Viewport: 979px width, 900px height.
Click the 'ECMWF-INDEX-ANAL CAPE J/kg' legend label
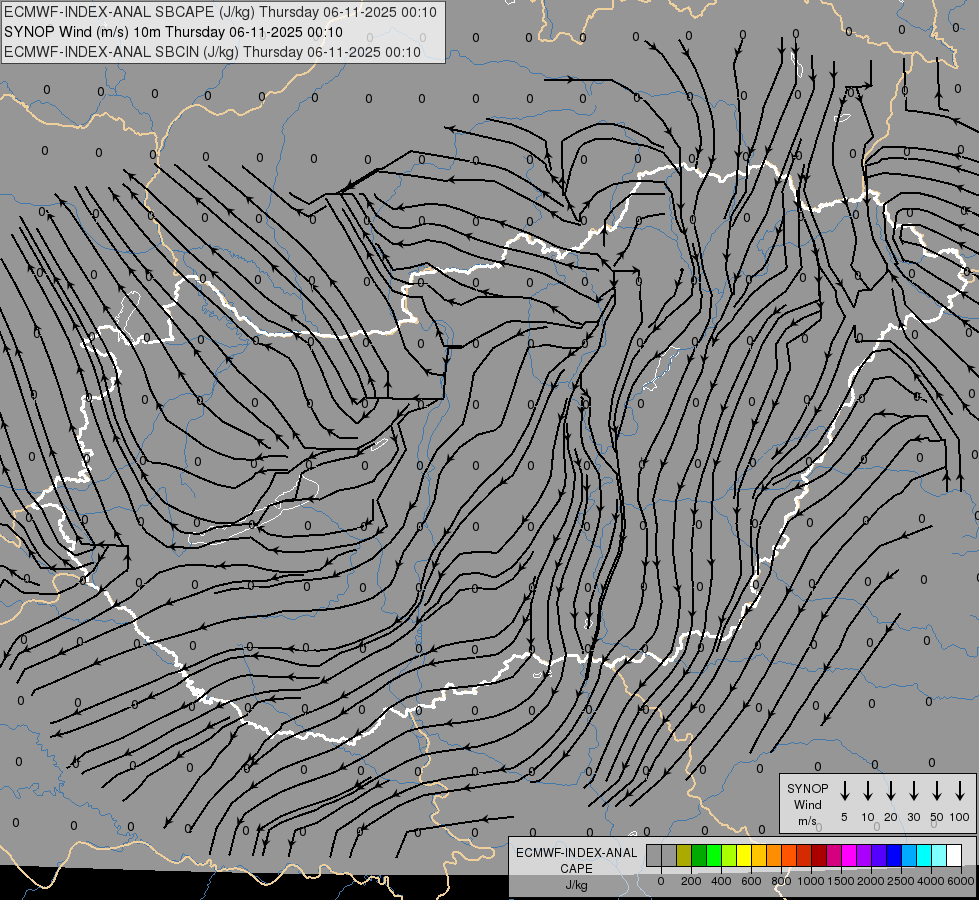pos(576,869)
